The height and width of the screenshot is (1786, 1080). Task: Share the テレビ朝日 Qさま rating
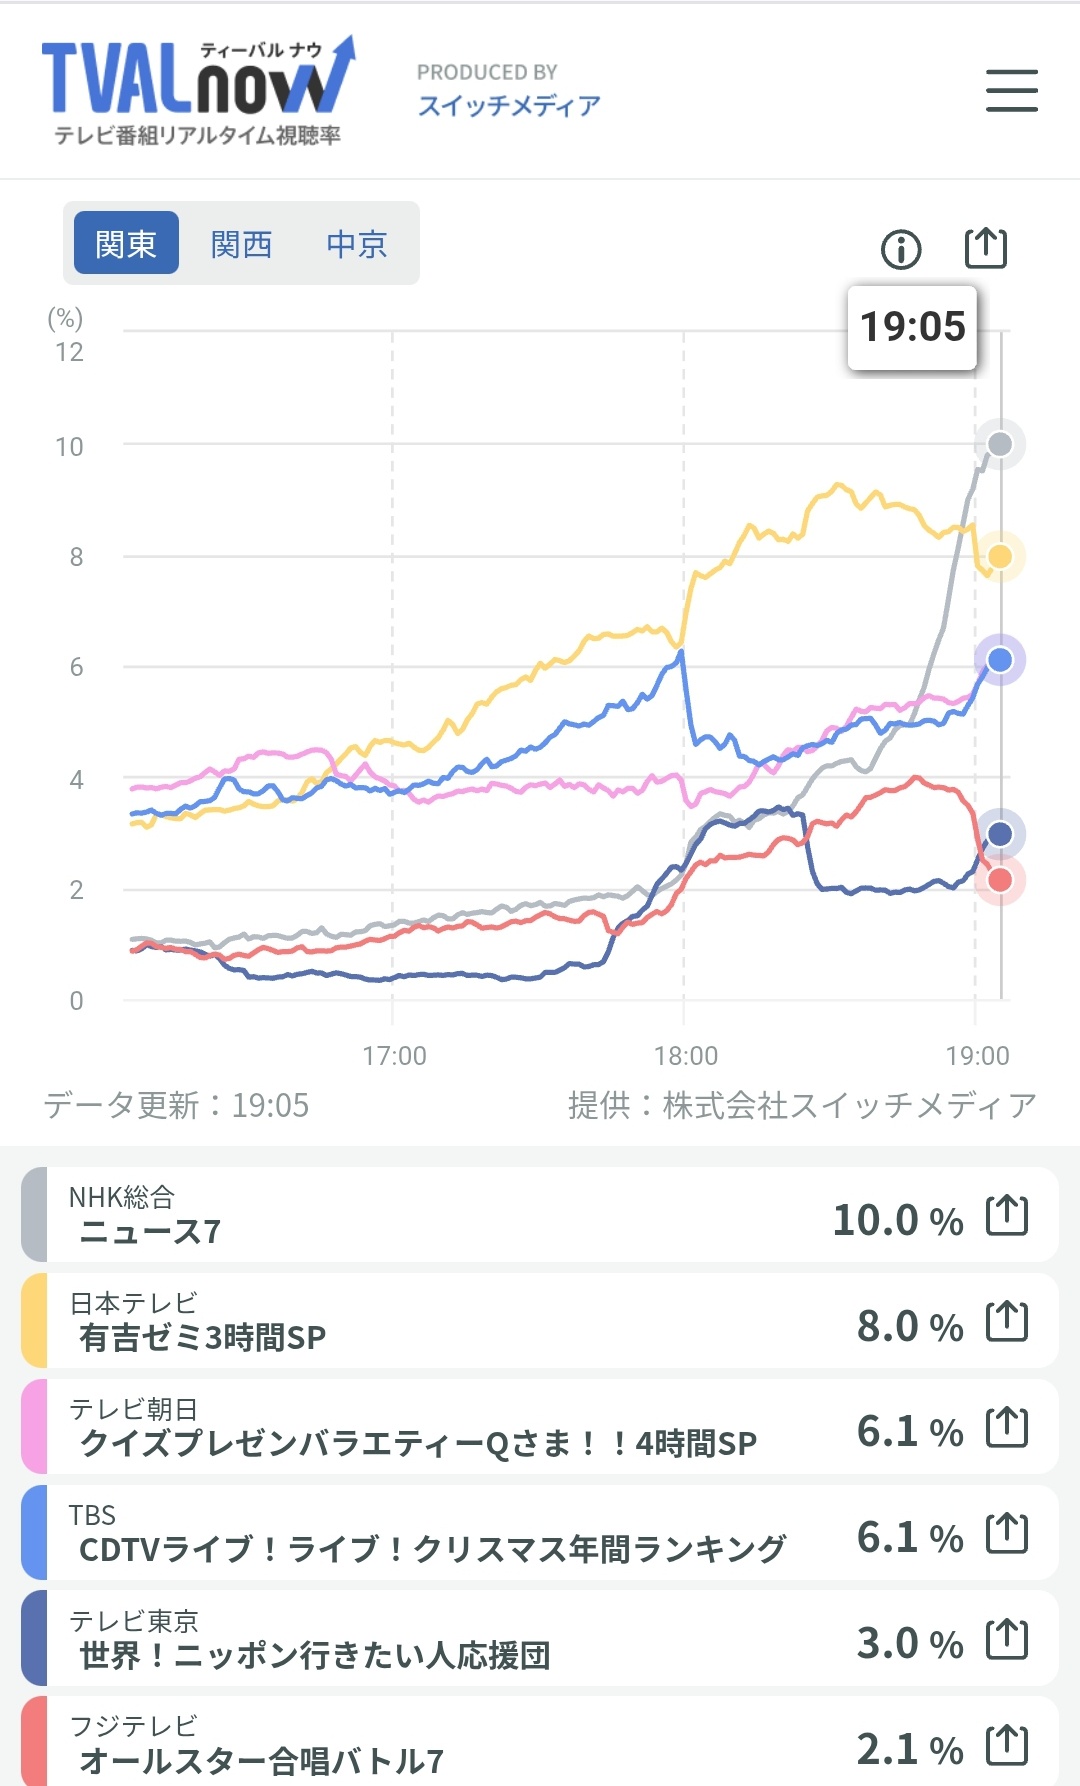1006,1428
